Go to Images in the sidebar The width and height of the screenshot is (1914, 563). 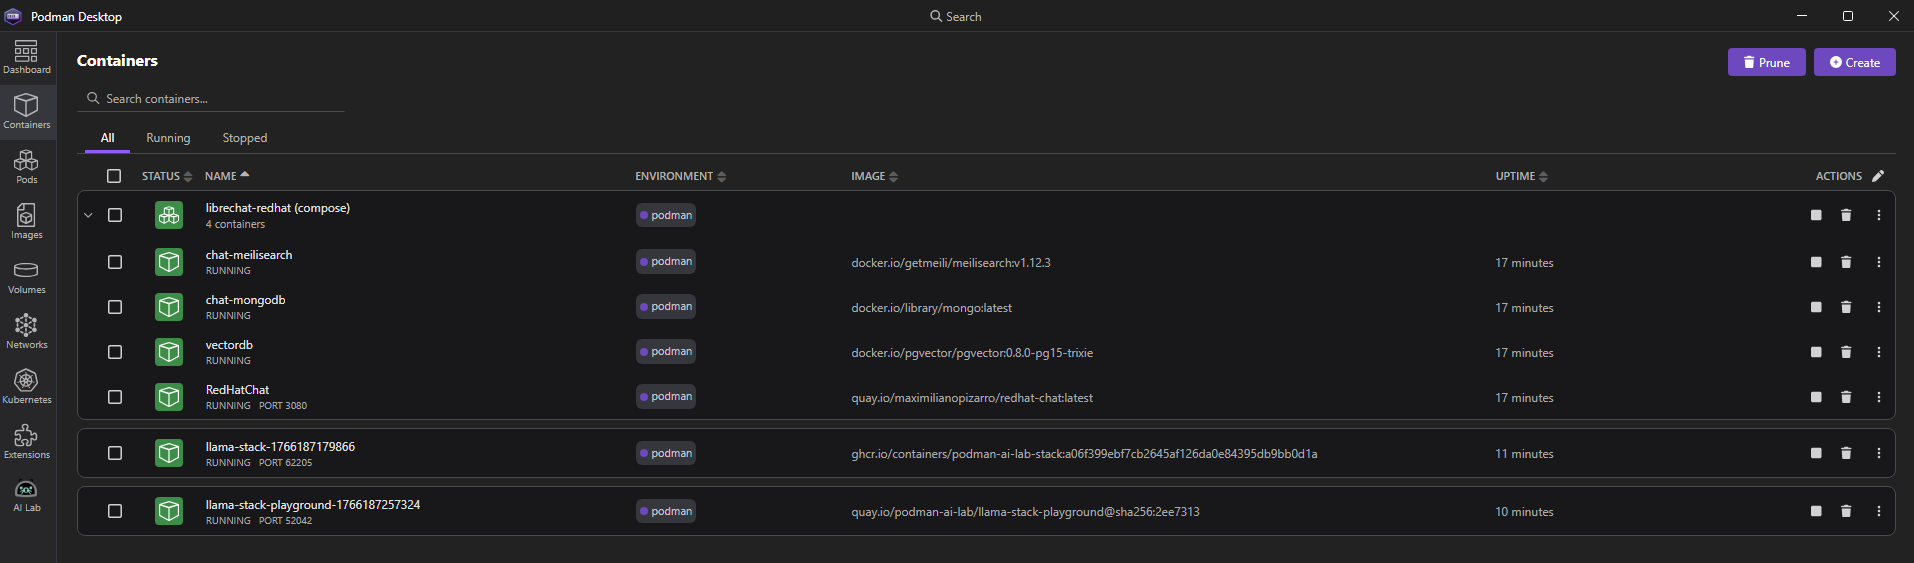(27, 222)
